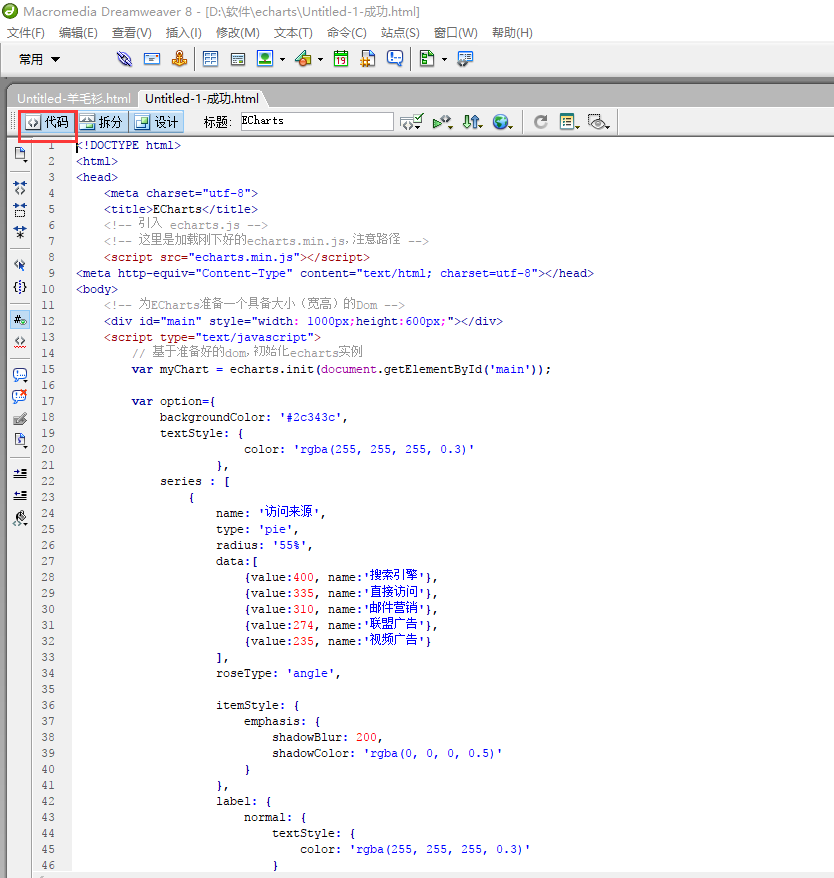Click the Templates icon
The width and height of the screenshot is (834, 878).
click(x=427, y=58)
